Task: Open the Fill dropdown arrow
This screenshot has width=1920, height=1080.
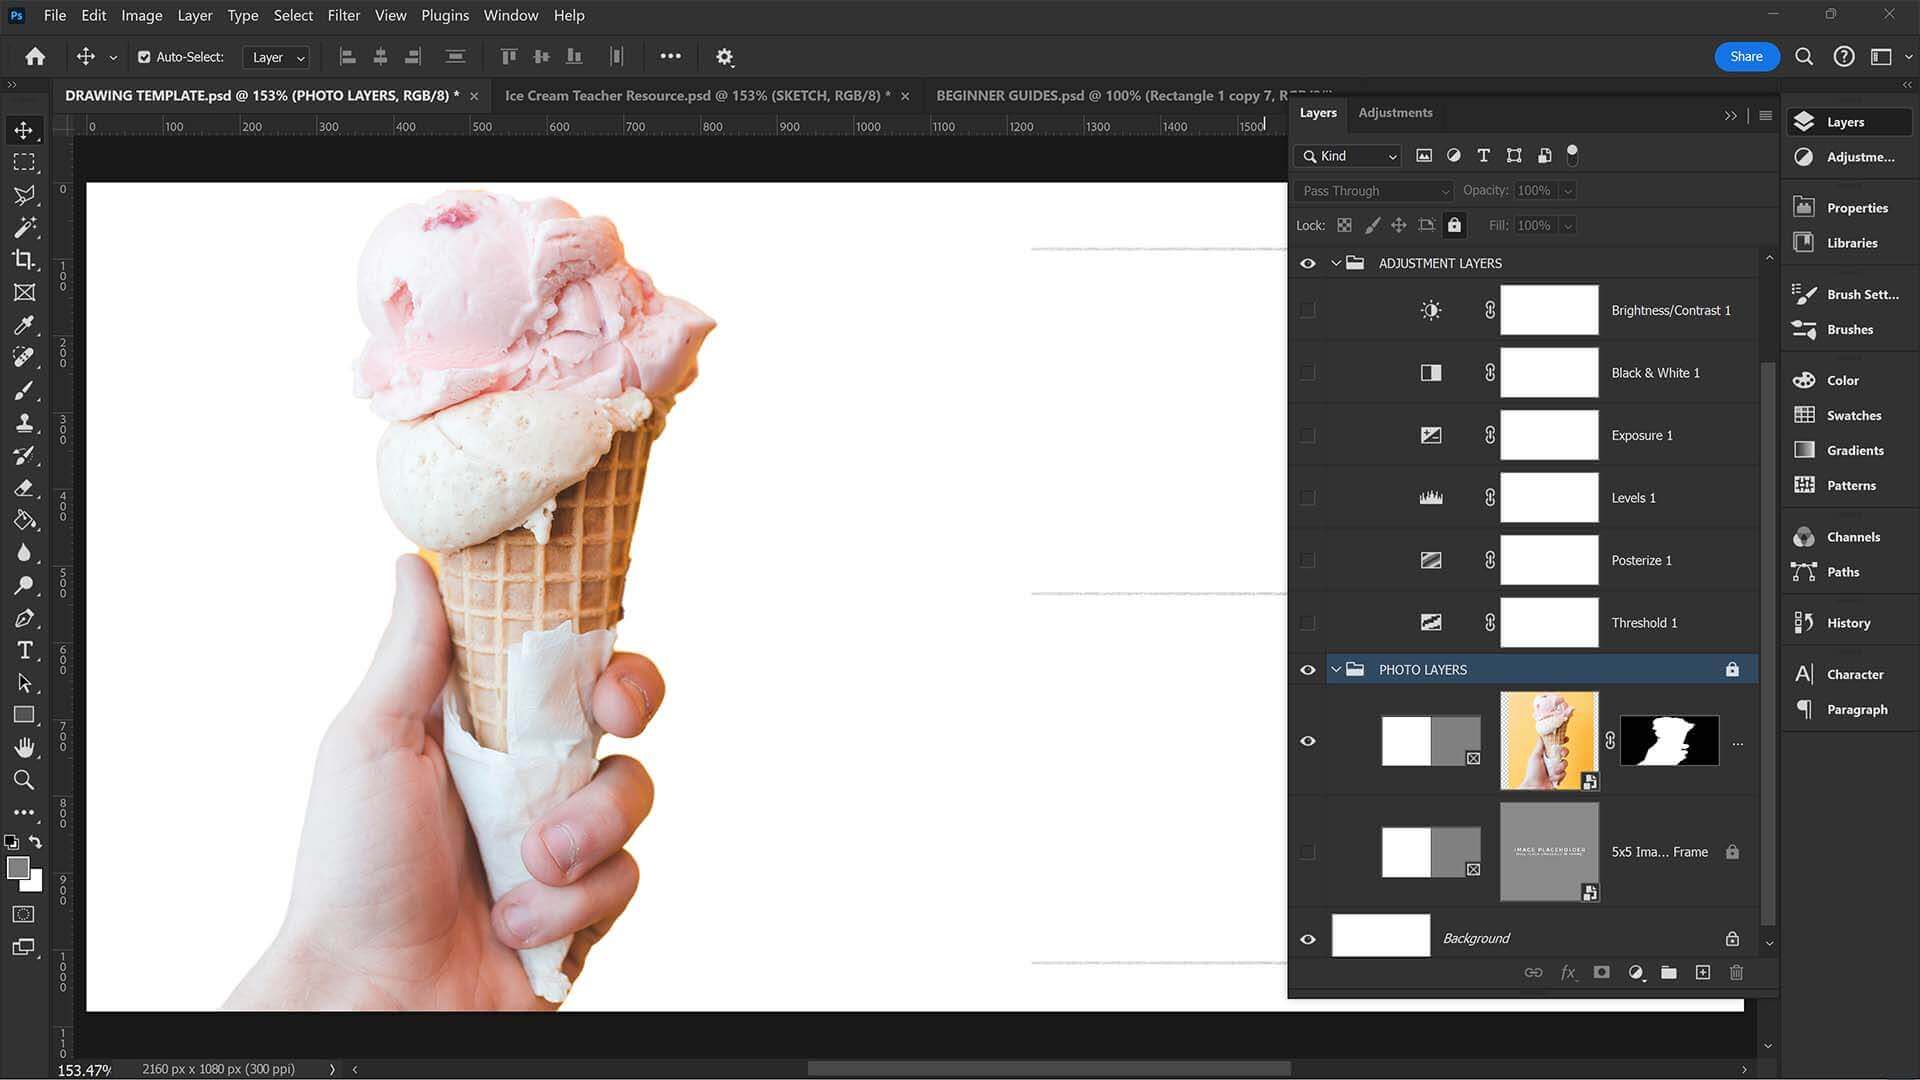Action: (1567, 225)
